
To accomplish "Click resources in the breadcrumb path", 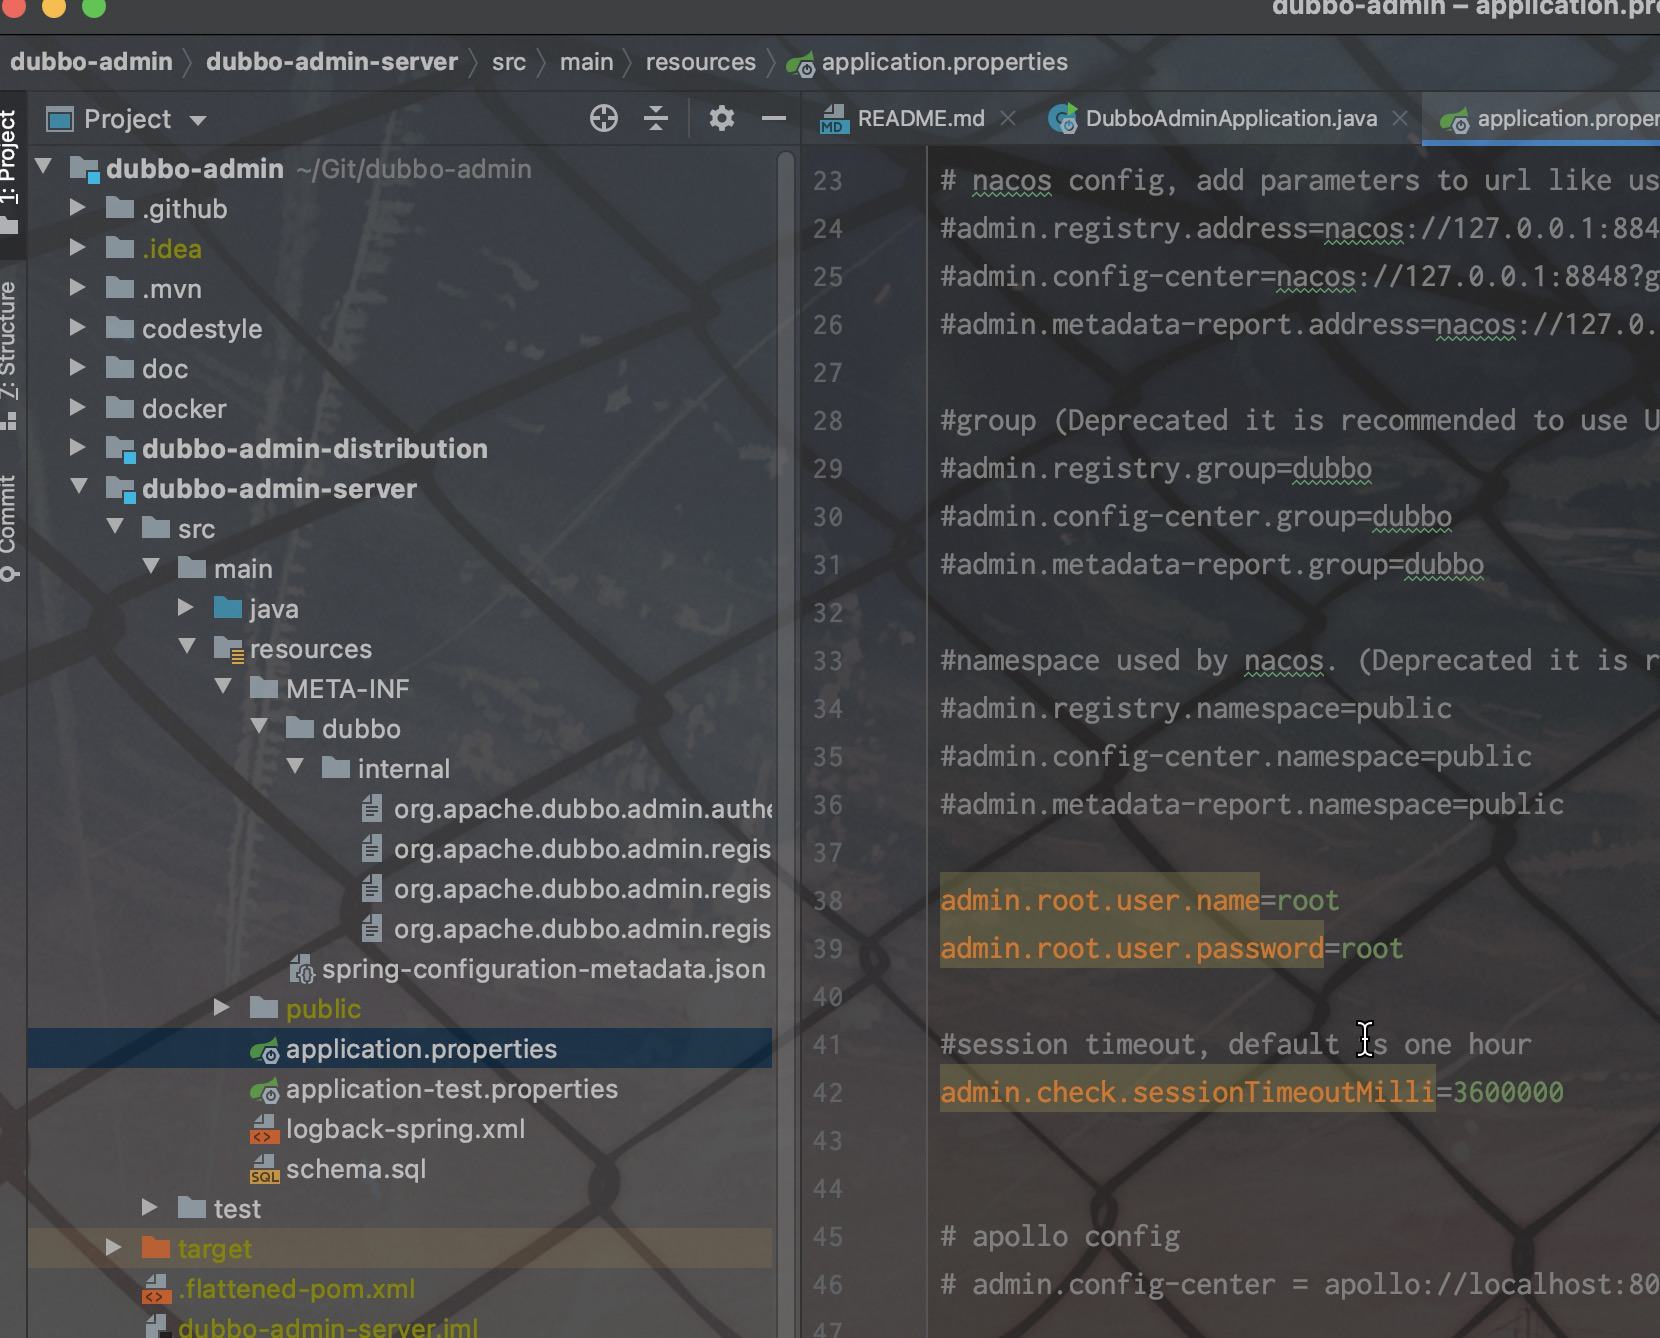I will pos(700,62).
